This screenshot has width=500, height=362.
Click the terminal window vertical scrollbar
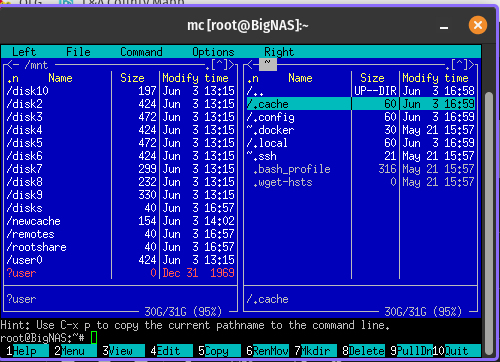click(489, 223)
